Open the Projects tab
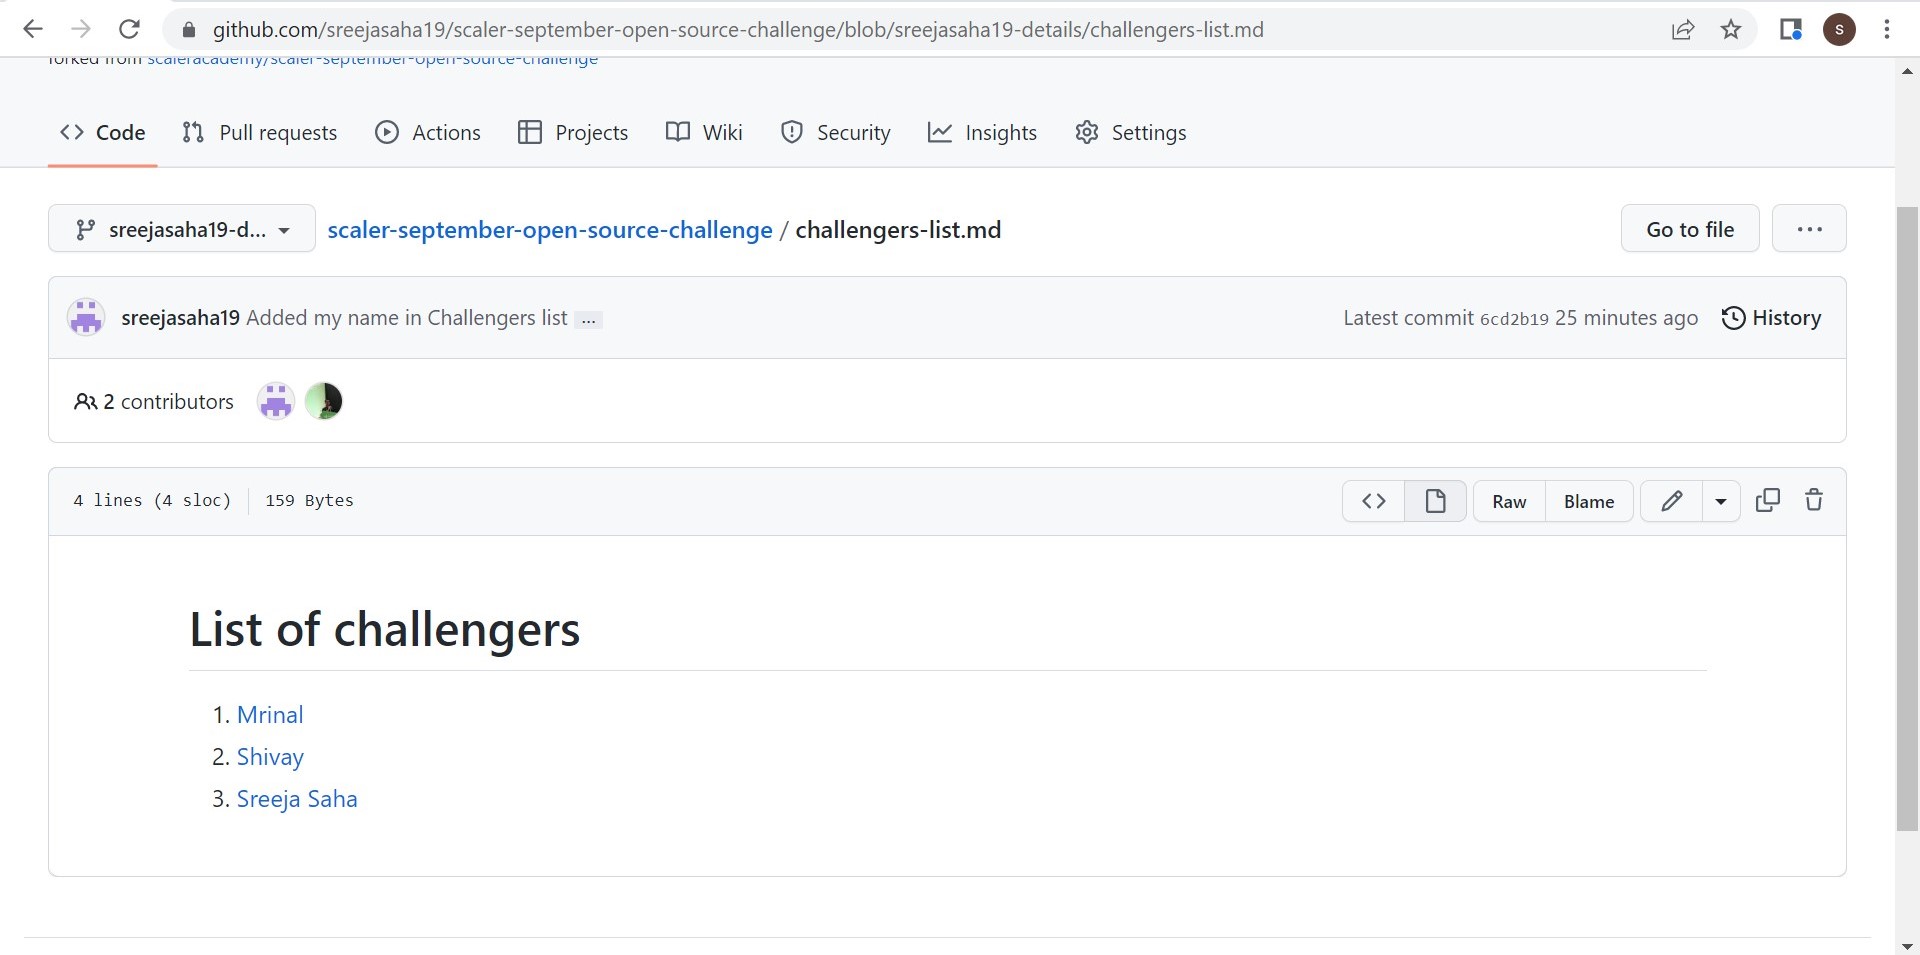 click(x=573, y=133)
